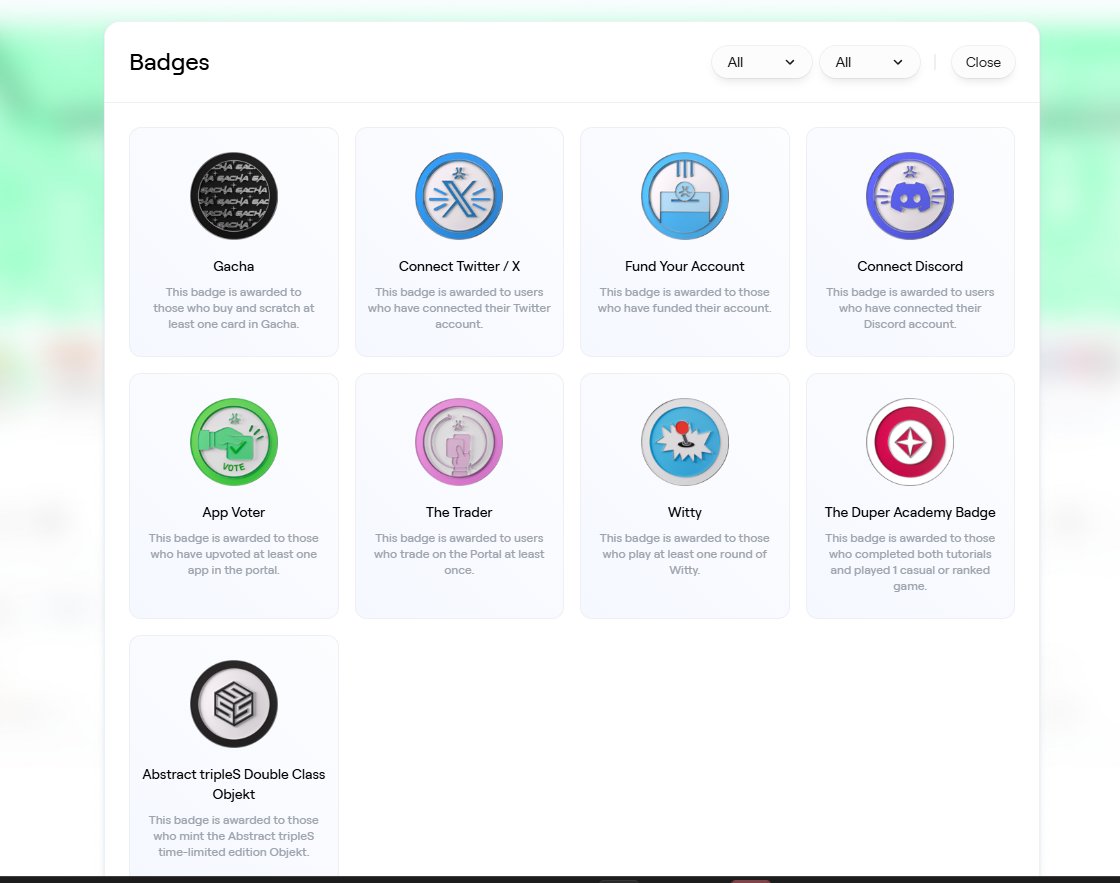Click the 'Witty' badge title

pos(685,512)
